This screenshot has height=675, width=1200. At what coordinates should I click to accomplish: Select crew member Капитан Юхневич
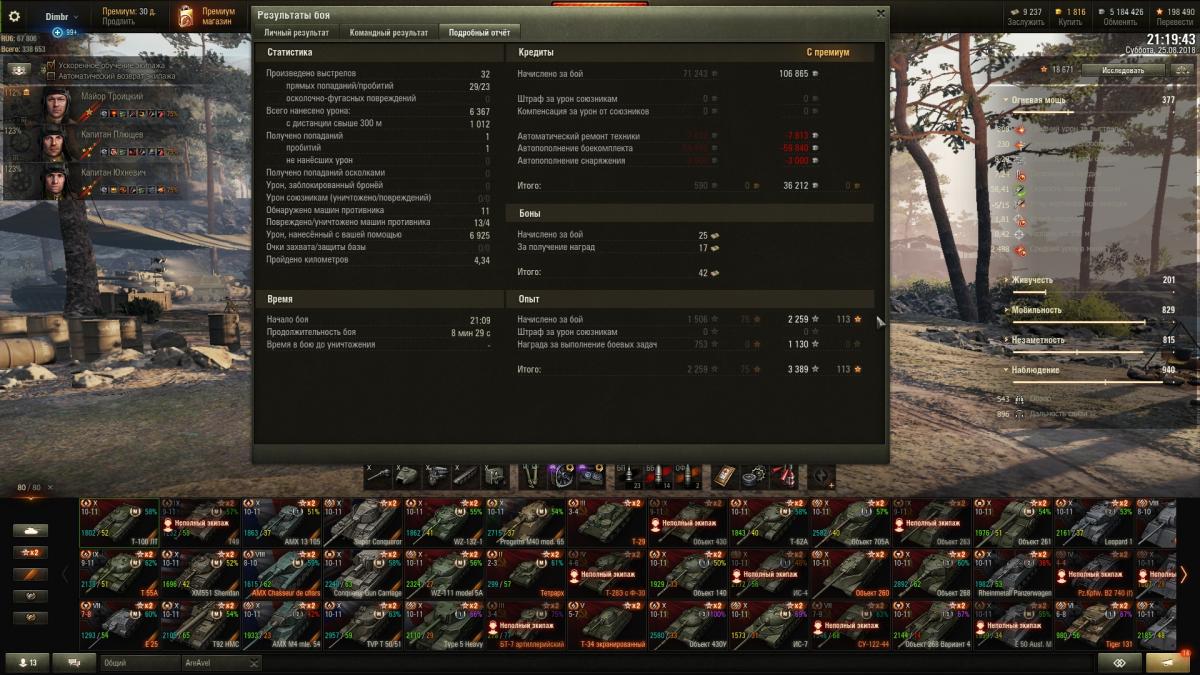[x=53, y=180]
